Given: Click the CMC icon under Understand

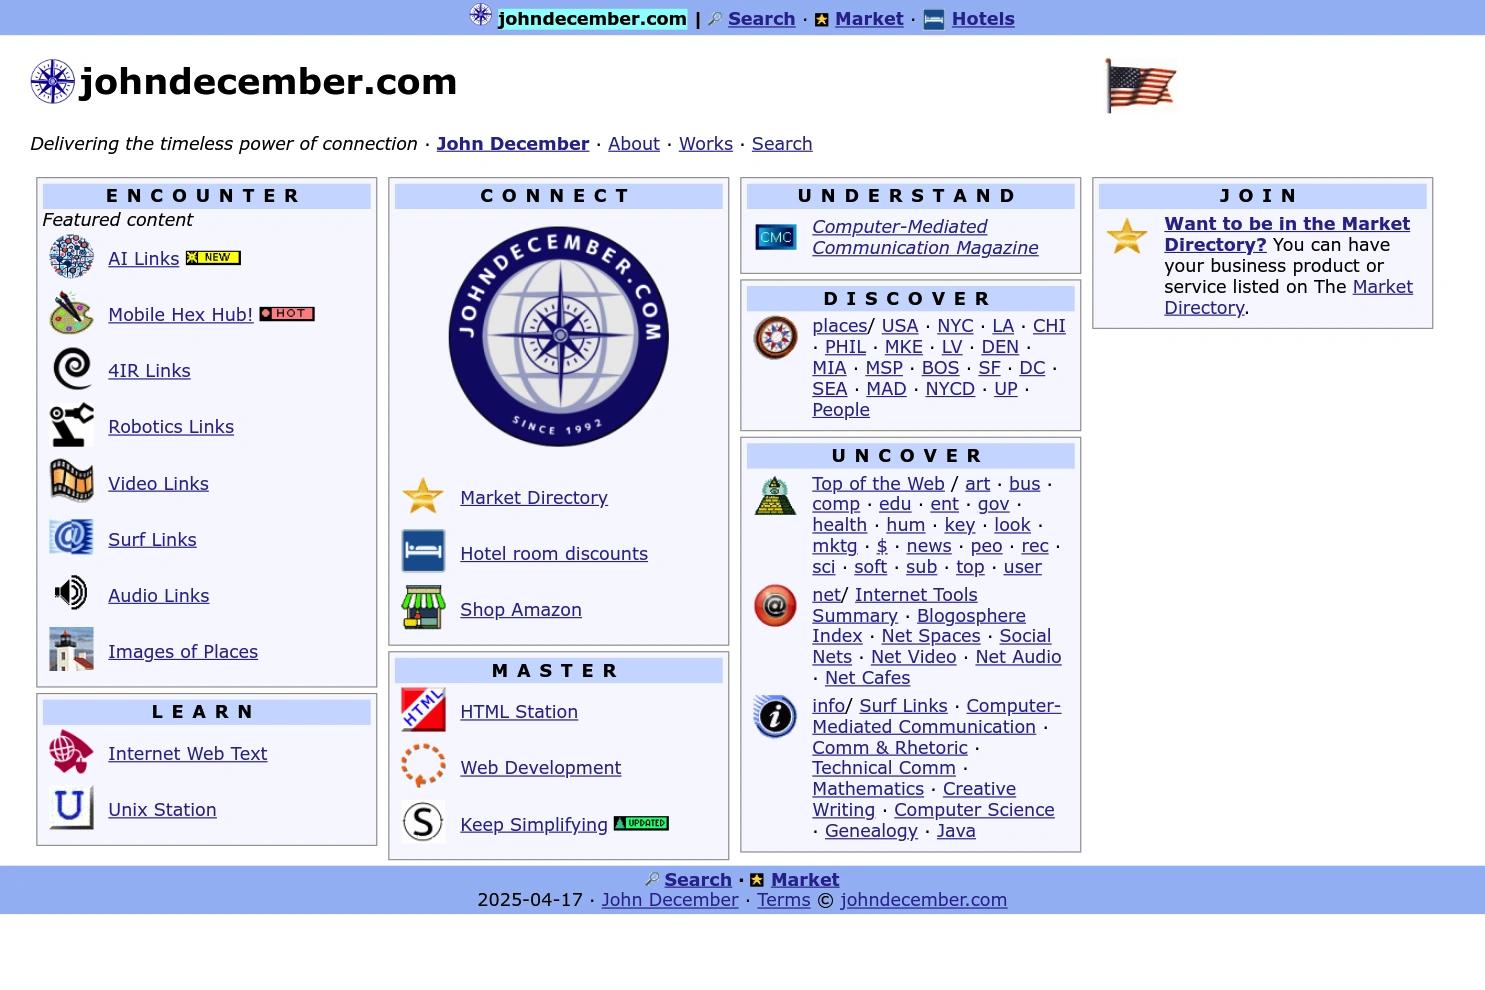Looking at the screenshot, I should click(x=775, y=237).
